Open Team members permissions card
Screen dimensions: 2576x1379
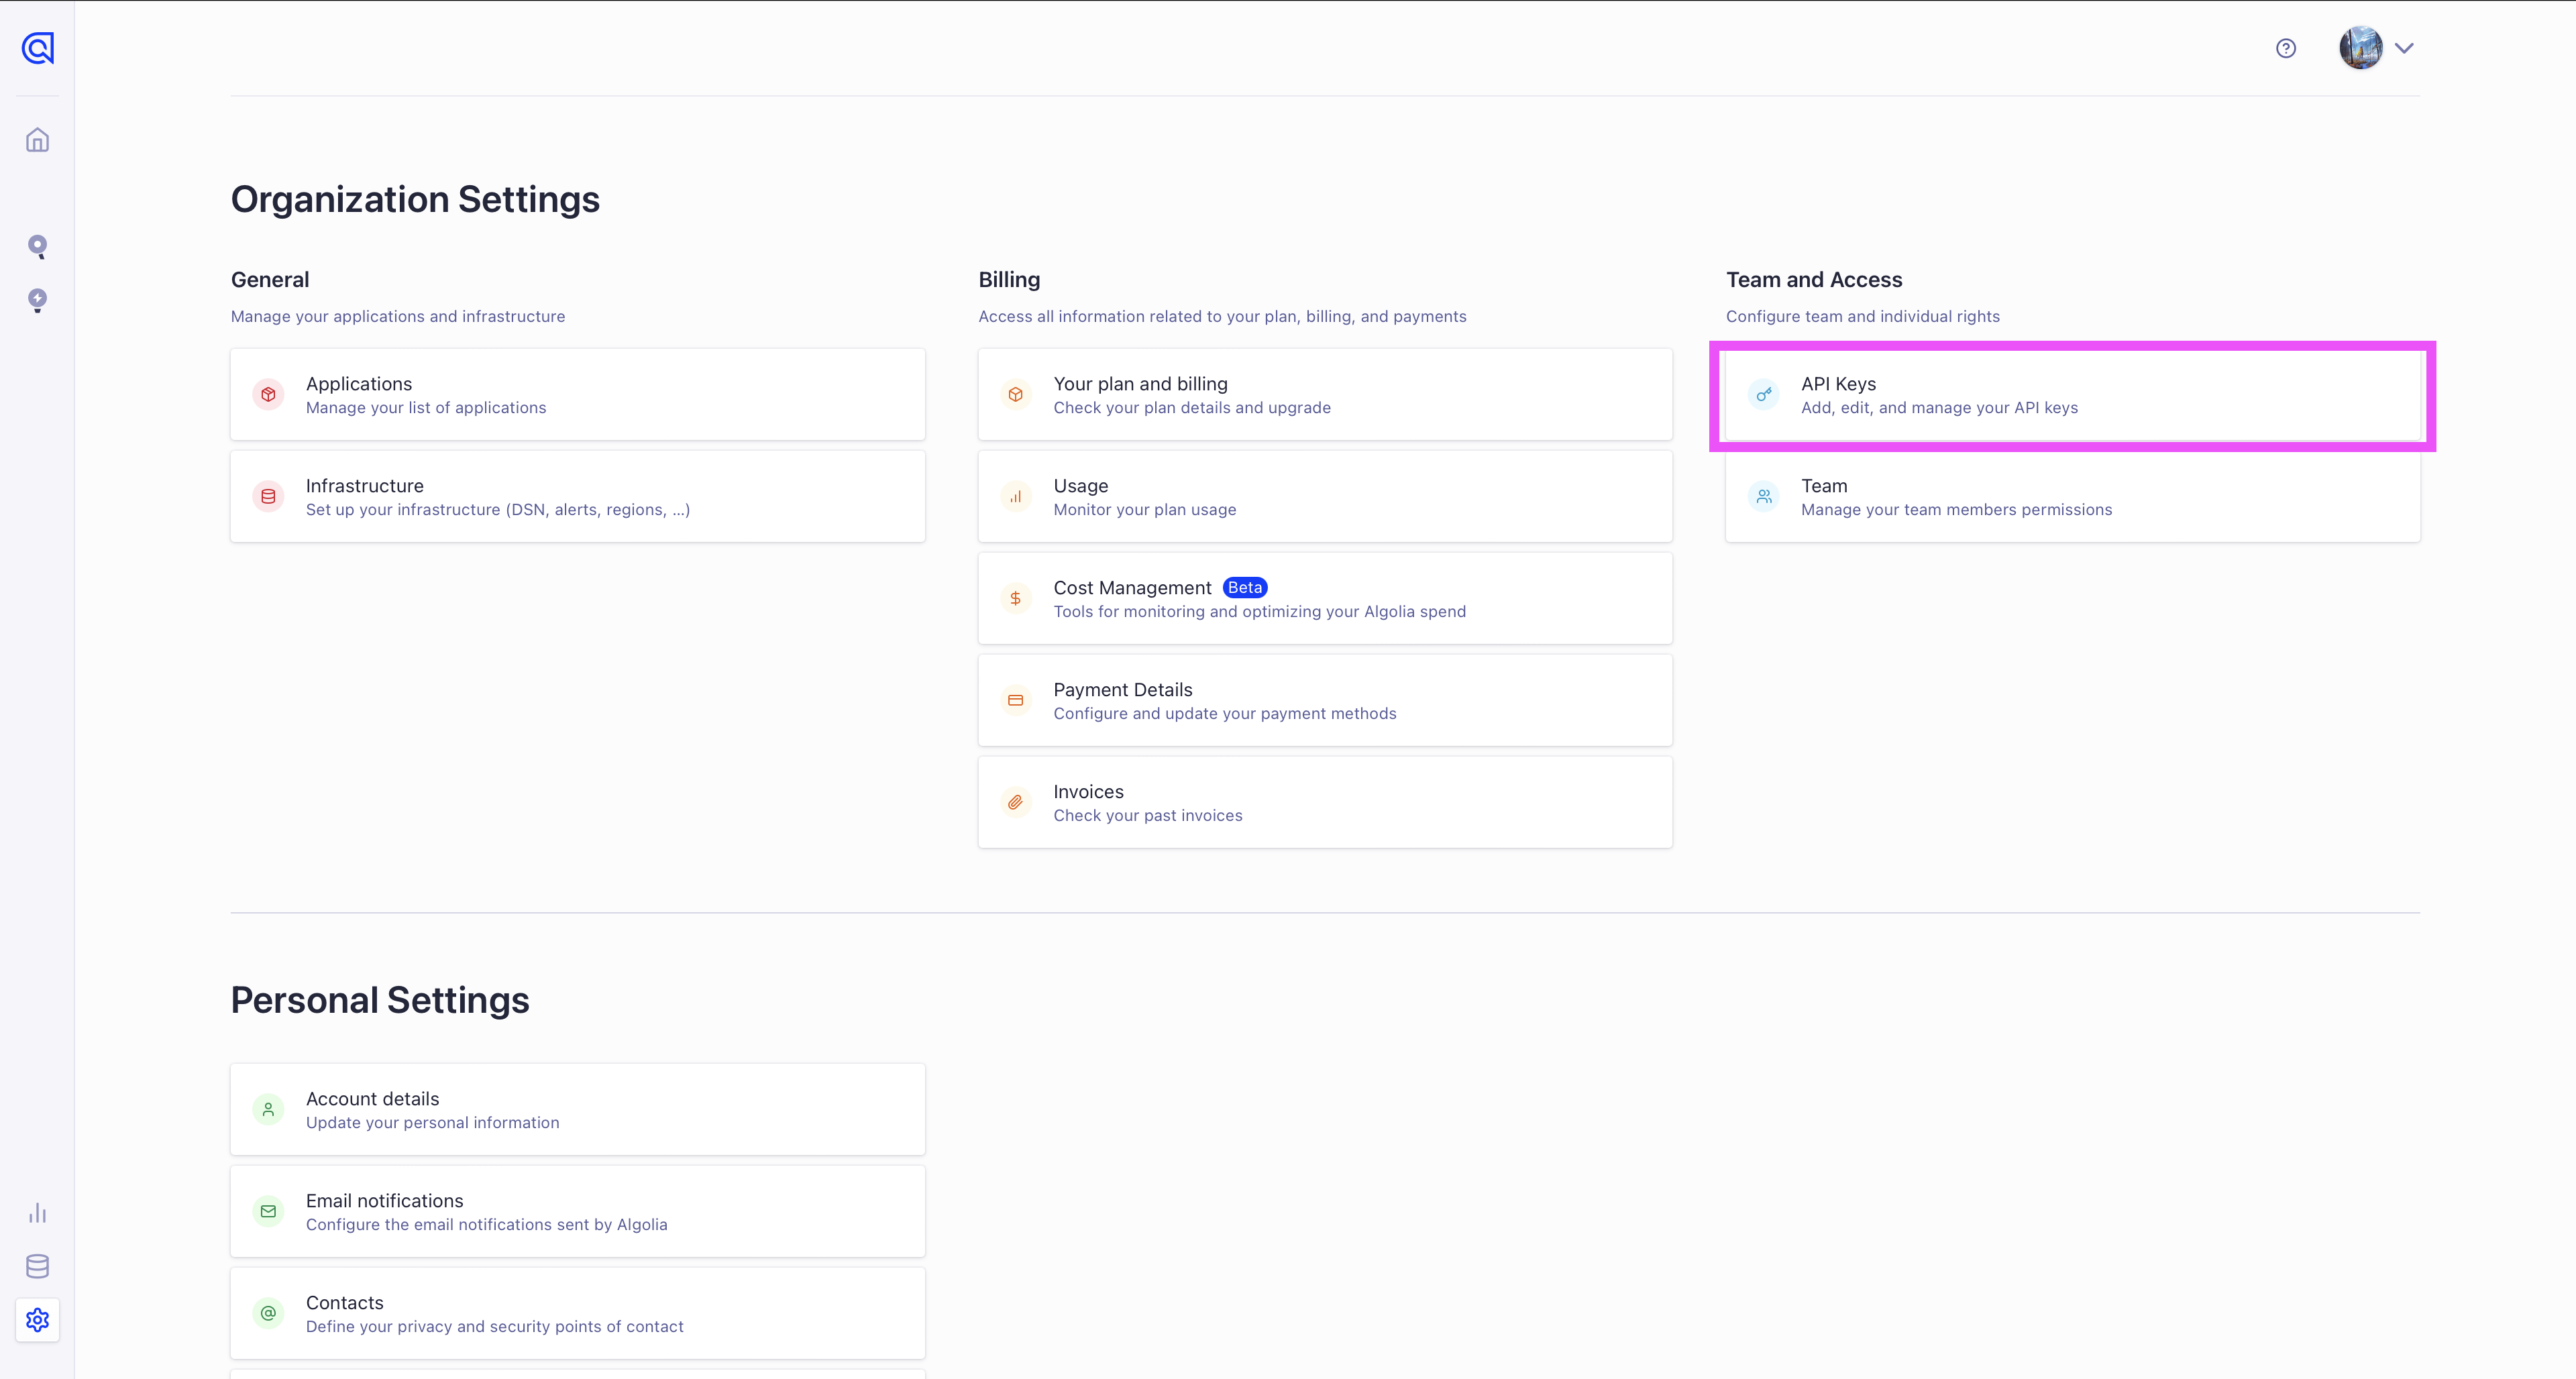tap(2072, 497)
